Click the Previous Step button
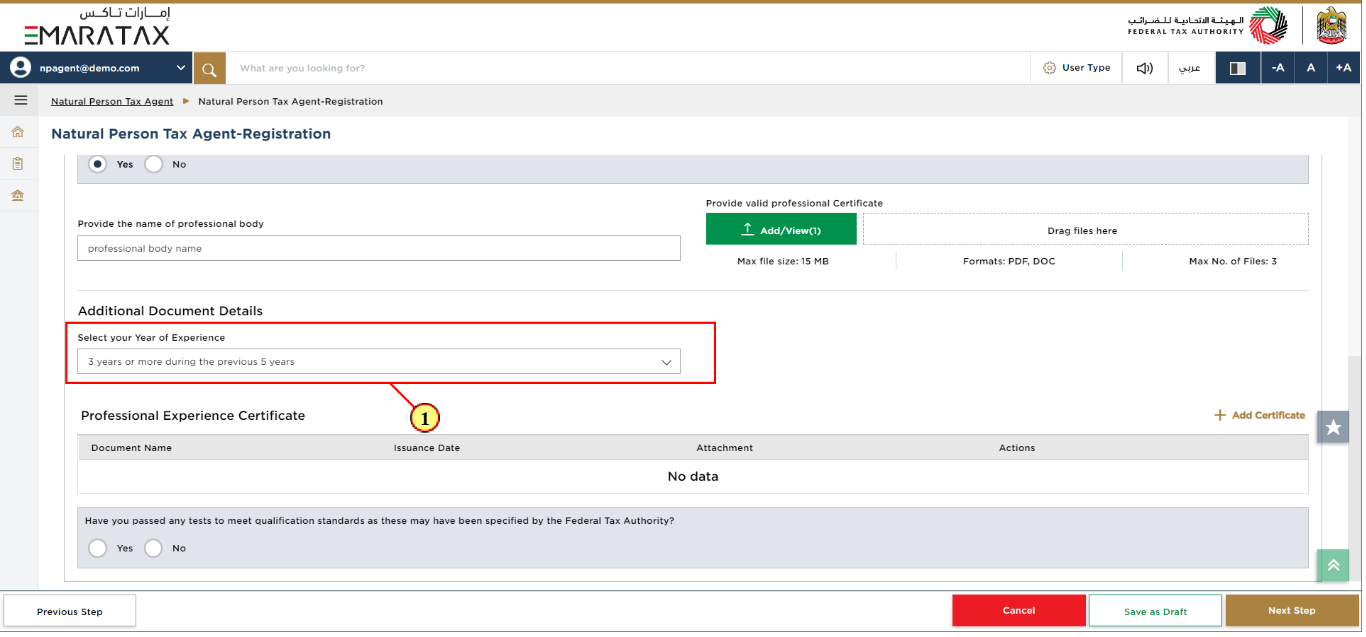The width and height of the screenshot is (1366, 637). 70,611
